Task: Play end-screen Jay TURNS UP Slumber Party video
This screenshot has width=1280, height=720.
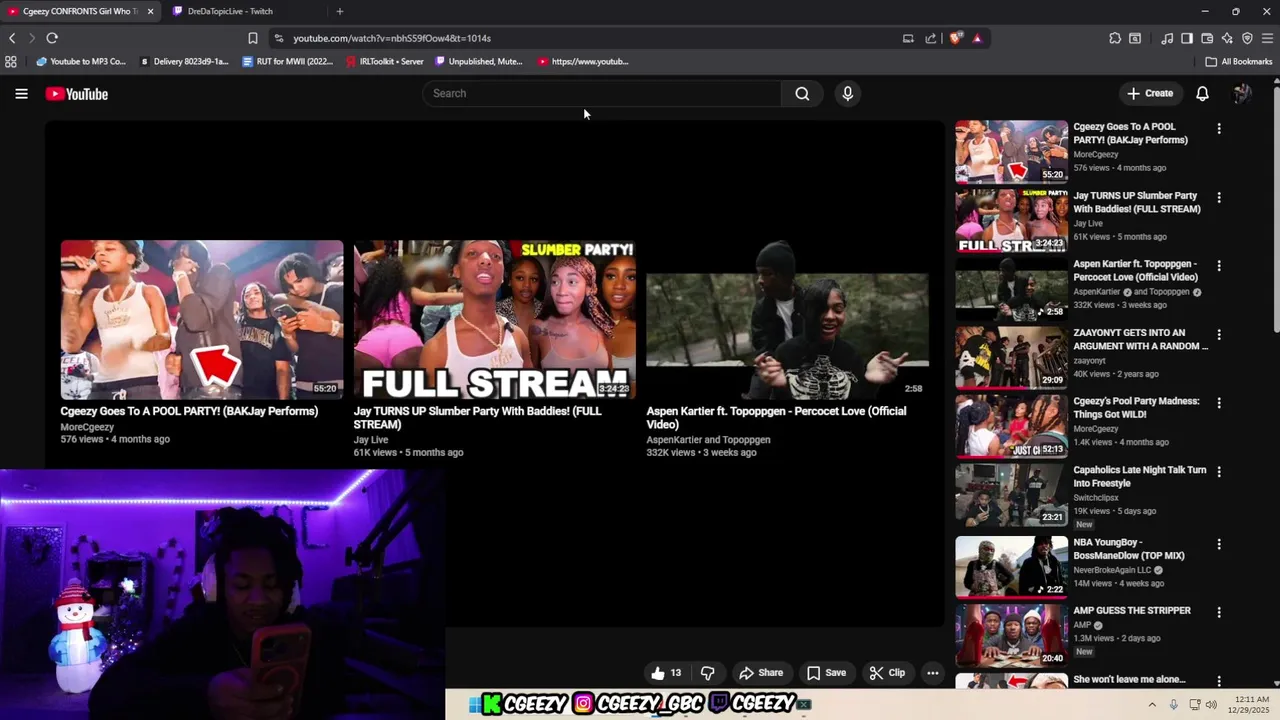Action: tap(494, 320)
